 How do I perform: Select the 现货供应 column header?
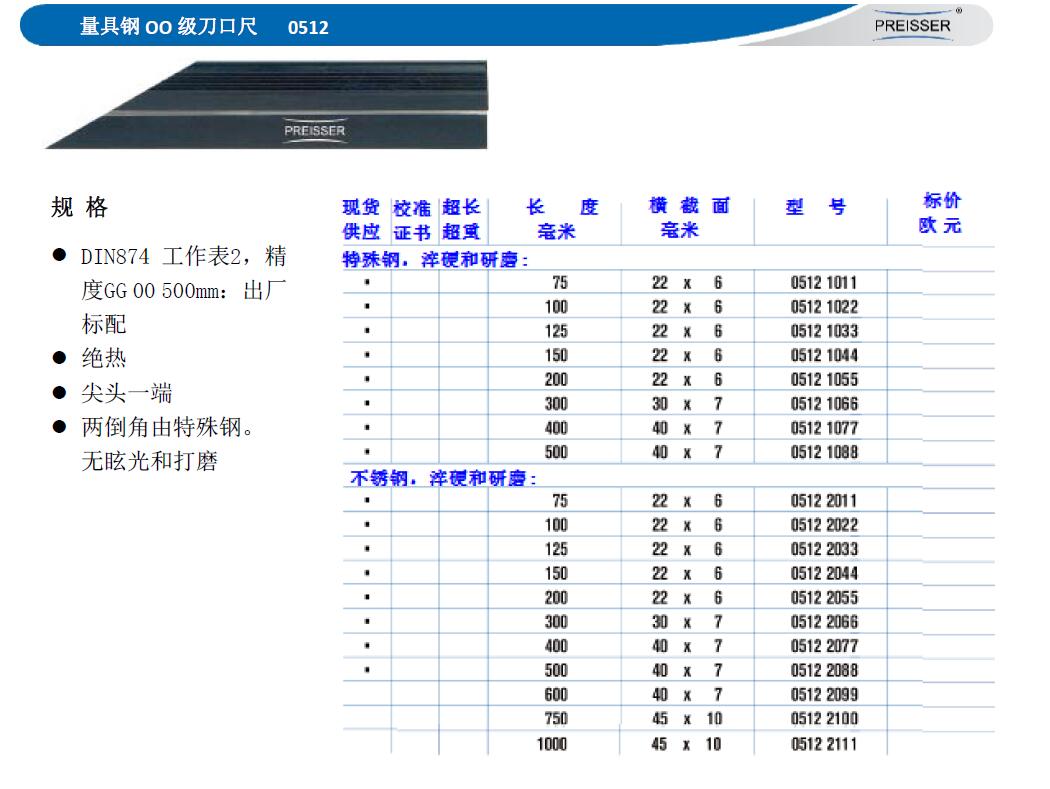click(361, 219)
